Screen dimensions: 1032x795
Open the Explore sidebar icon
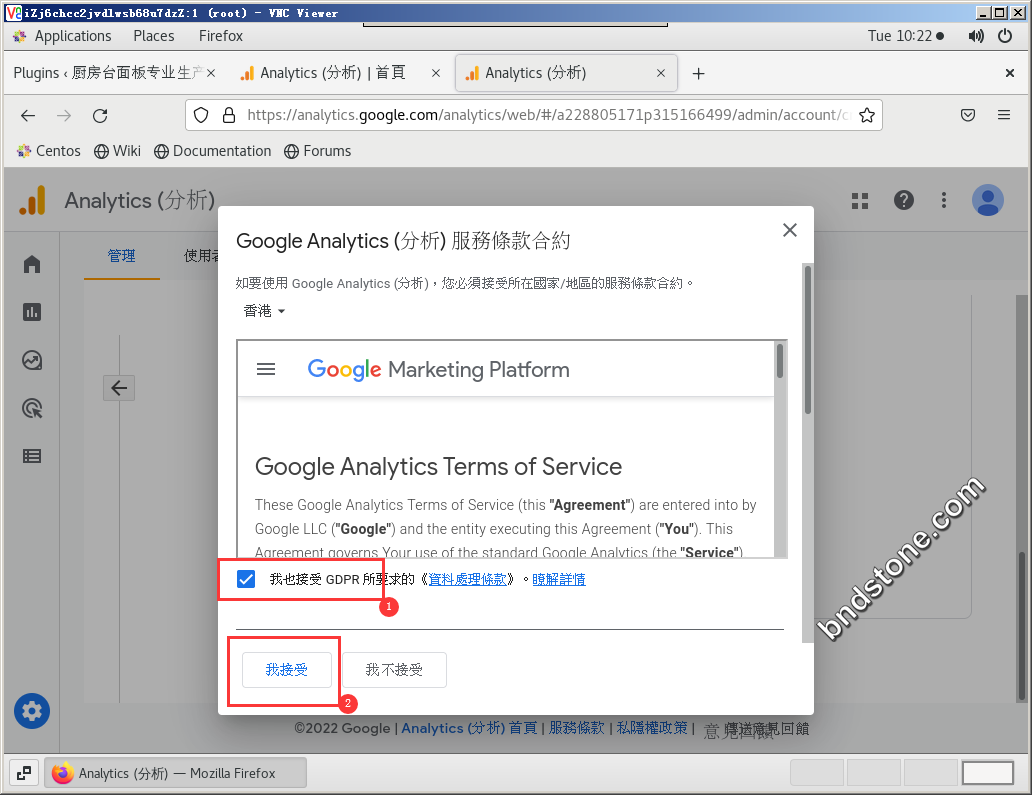[32, 360]
